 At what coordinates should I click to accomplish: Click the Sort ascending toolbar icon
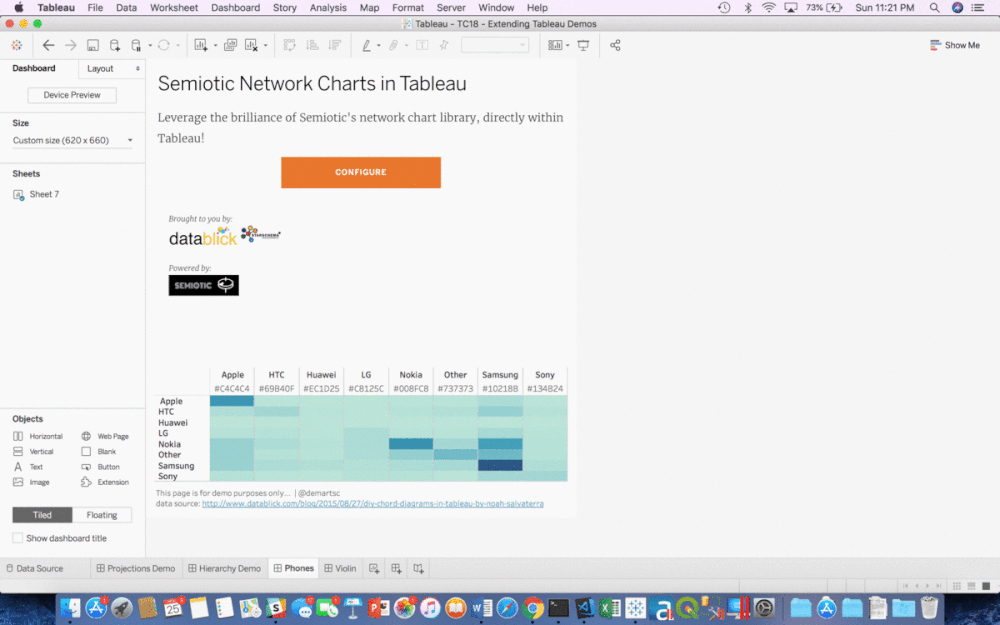(312, 45)
